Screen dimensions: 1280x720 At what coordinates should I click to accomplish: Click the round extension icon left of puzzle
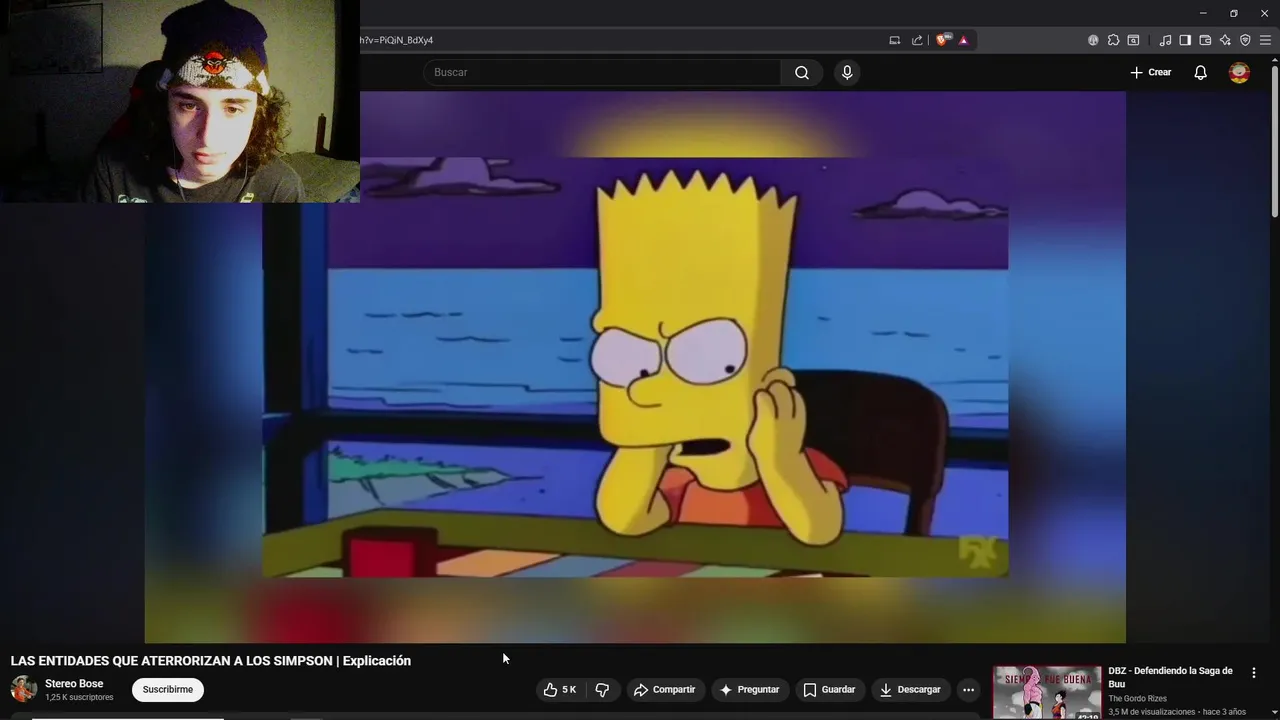[x=1093, y=40]
